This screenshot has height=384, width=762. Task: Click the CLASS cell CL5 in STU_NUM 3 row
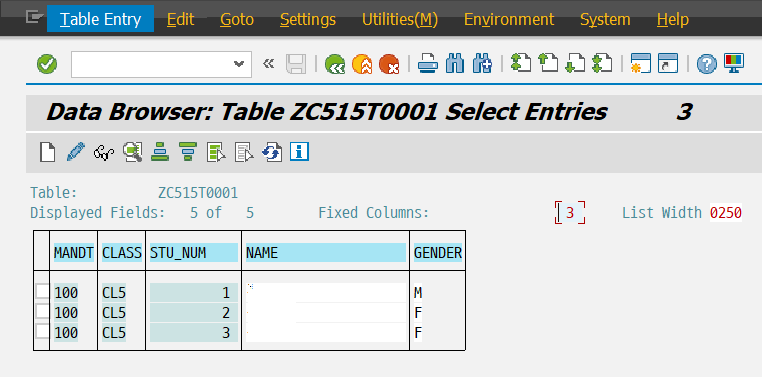pyautogui.click(x=114, y=332)
